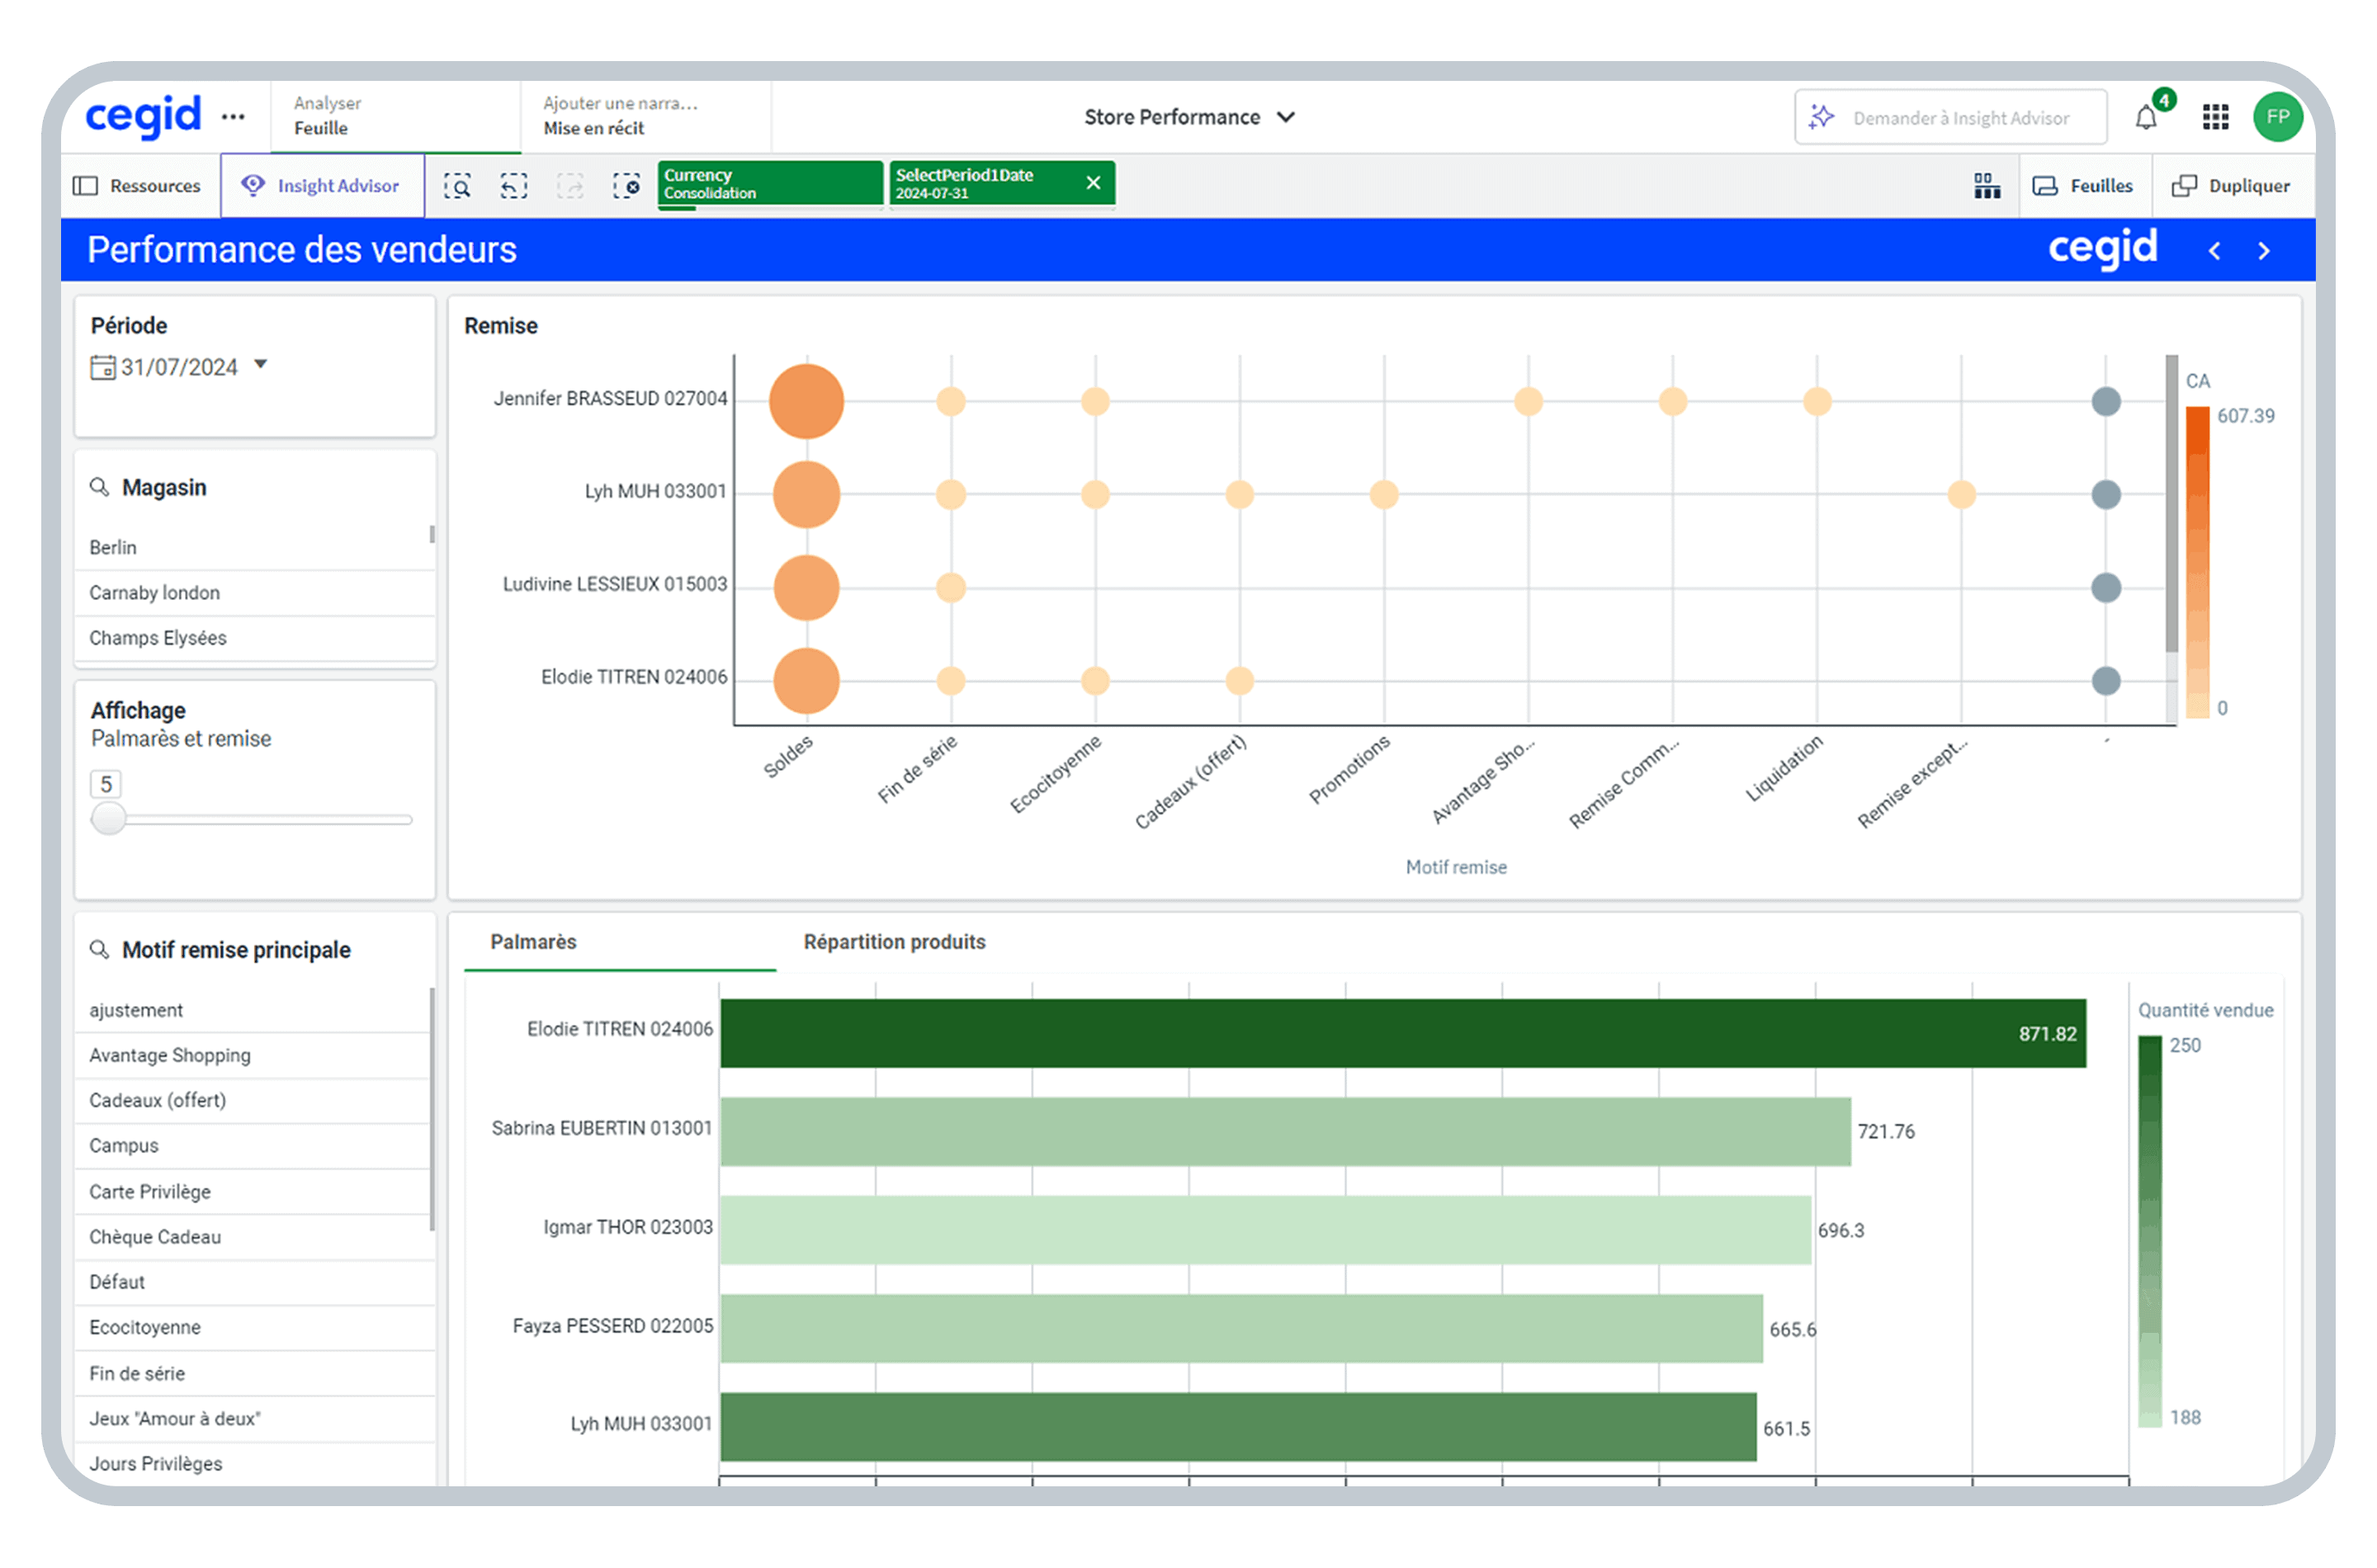
Task: Open the Currency Consolidation selection
Action: point(769,183)
